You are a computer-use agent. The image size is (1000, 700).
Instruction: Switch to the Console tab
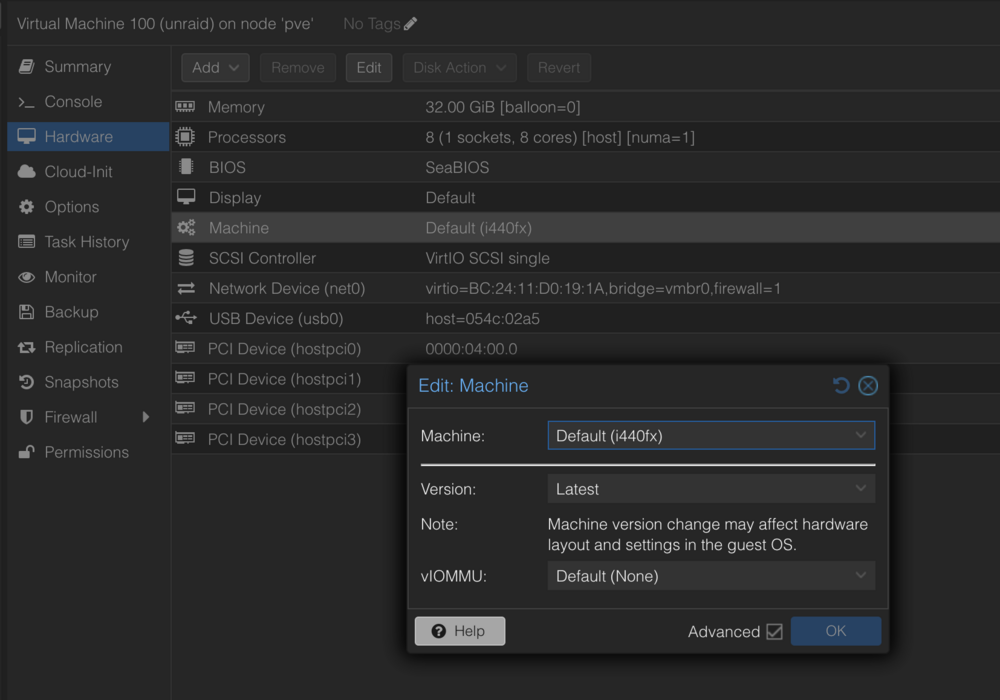(73, 101)
